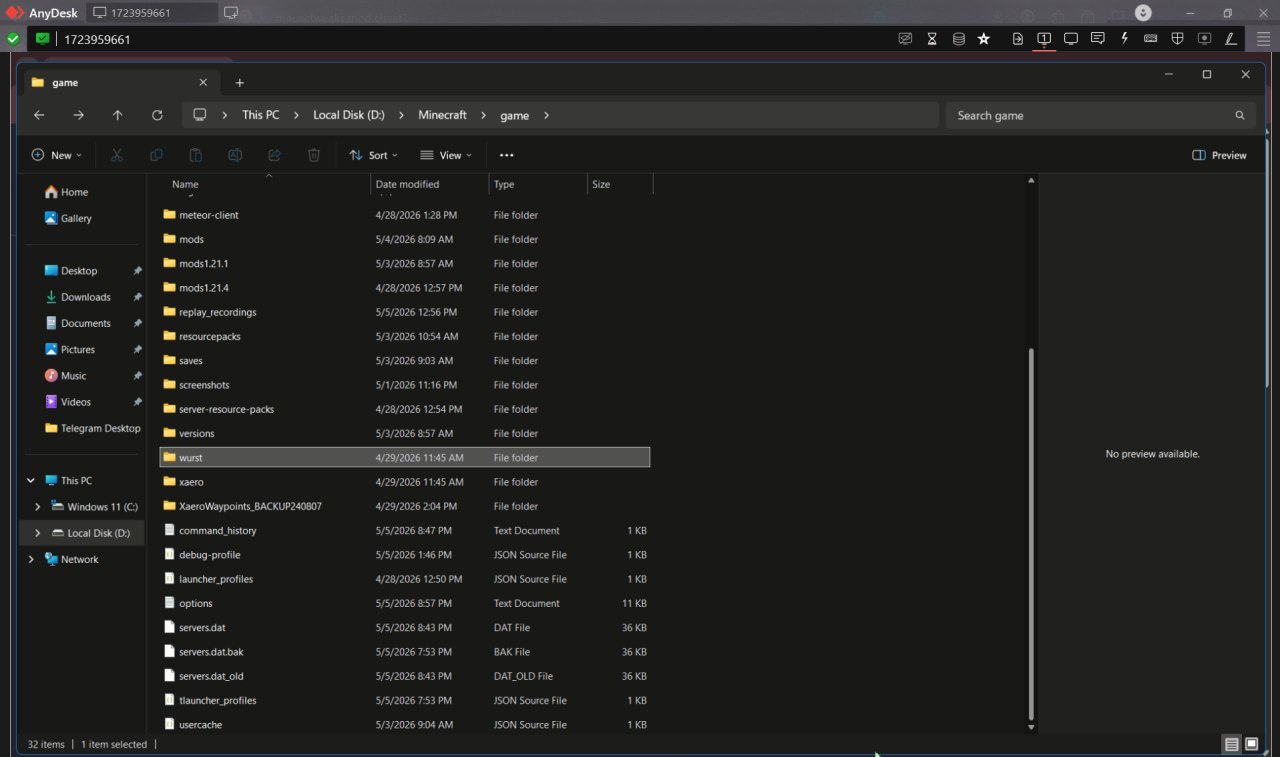Expand the Windows 11 (C:) tree node
This screenshot has width=1280, height=757.
(x=38, y=507)
